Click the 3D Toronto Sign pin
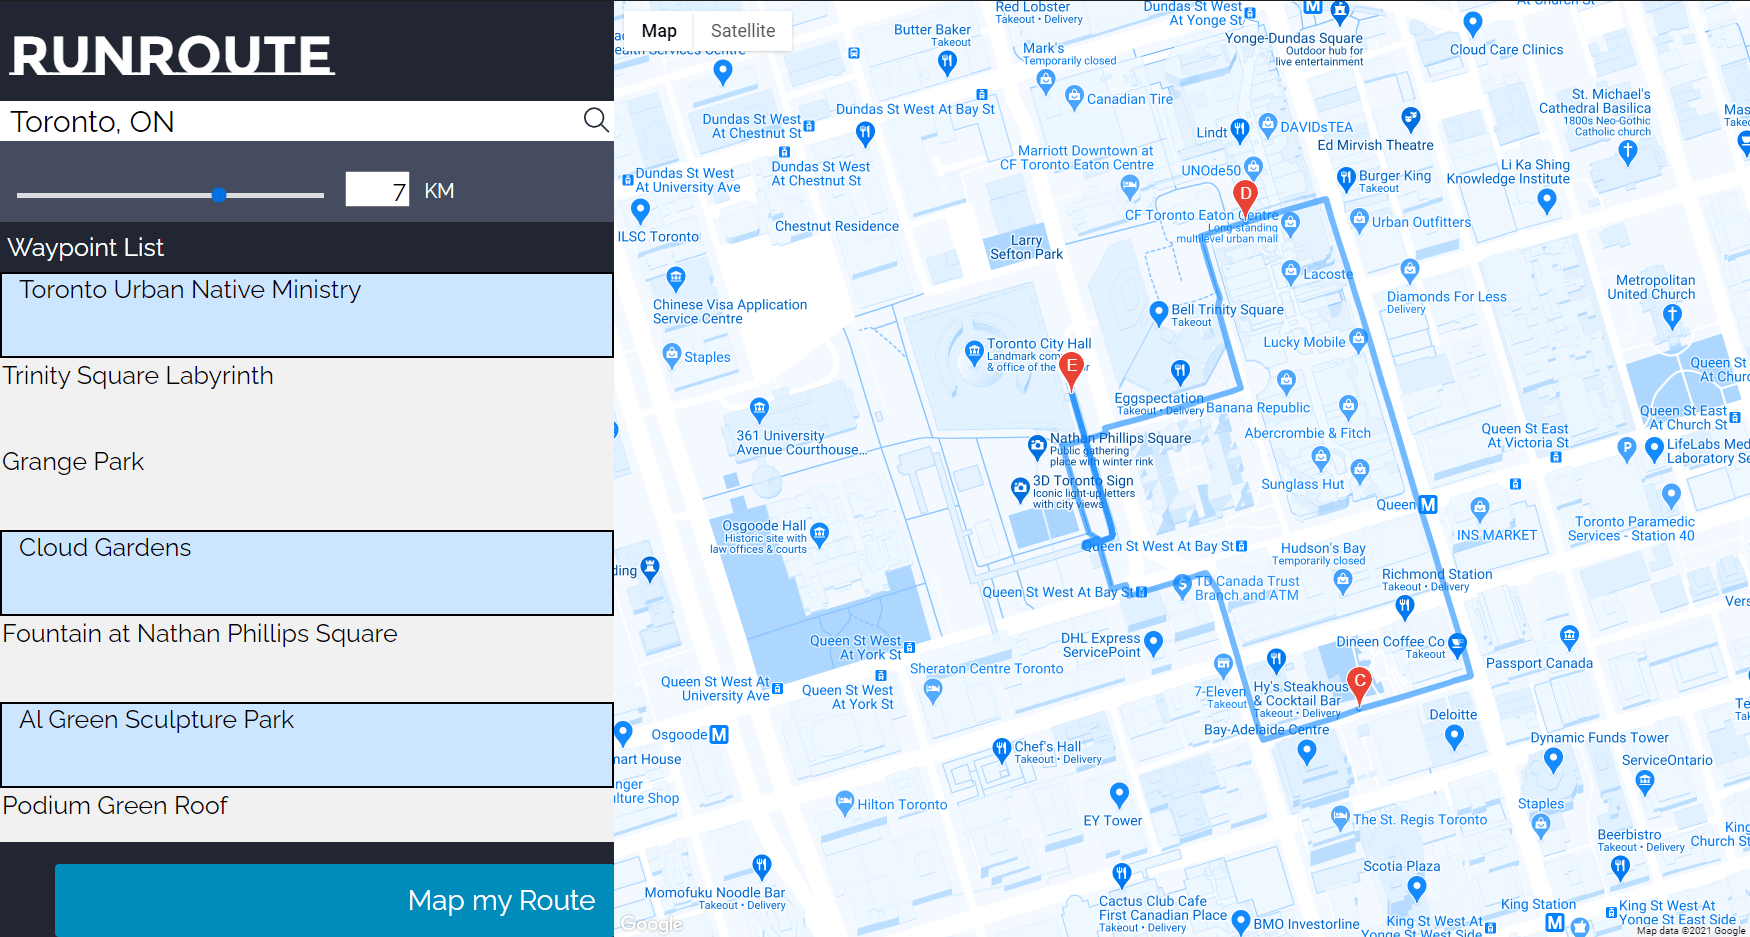The height and width of the screenshot is (937, 1750). tap(1020, 489)
